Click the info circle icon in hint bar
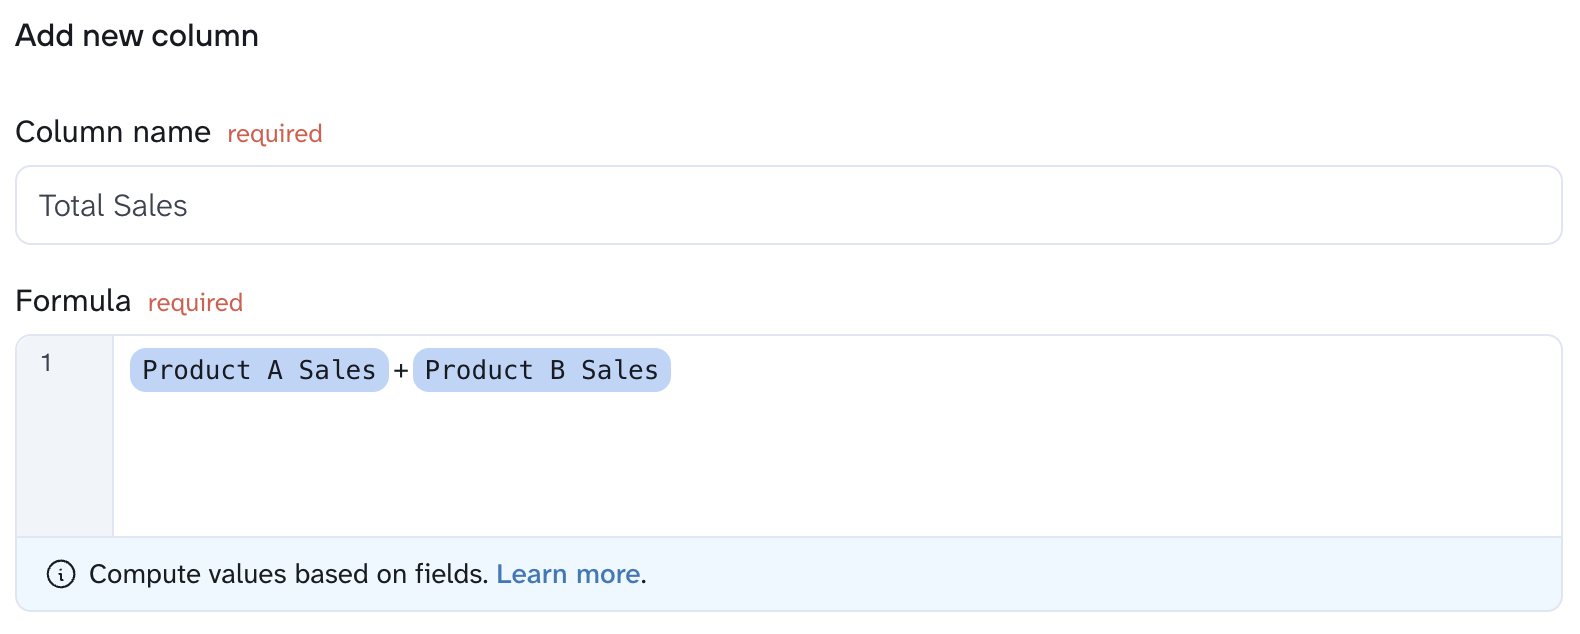 pos(61,574)
